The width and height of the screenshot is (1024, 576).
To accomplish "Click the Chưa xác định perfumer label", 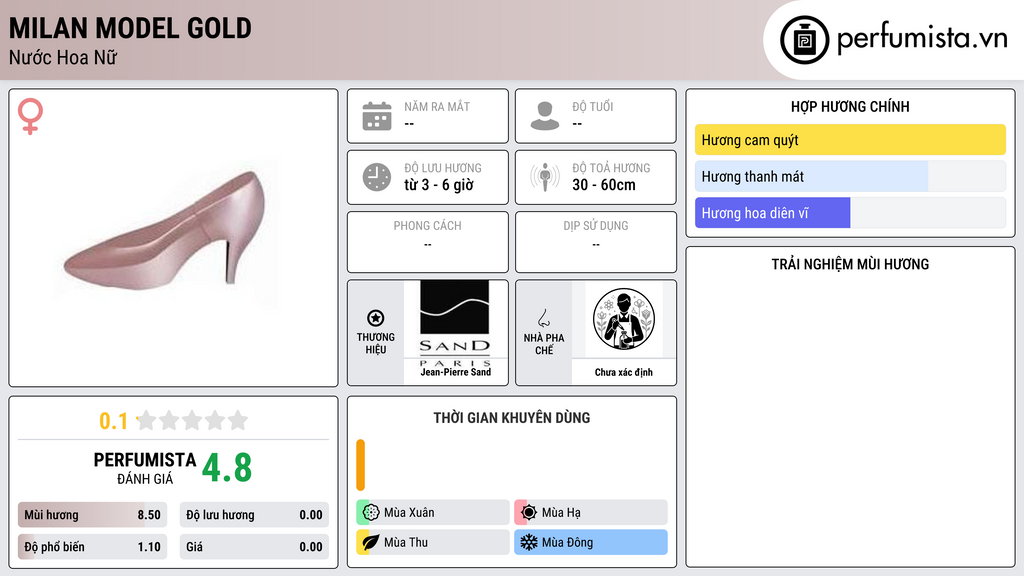I will click(623, 372).
